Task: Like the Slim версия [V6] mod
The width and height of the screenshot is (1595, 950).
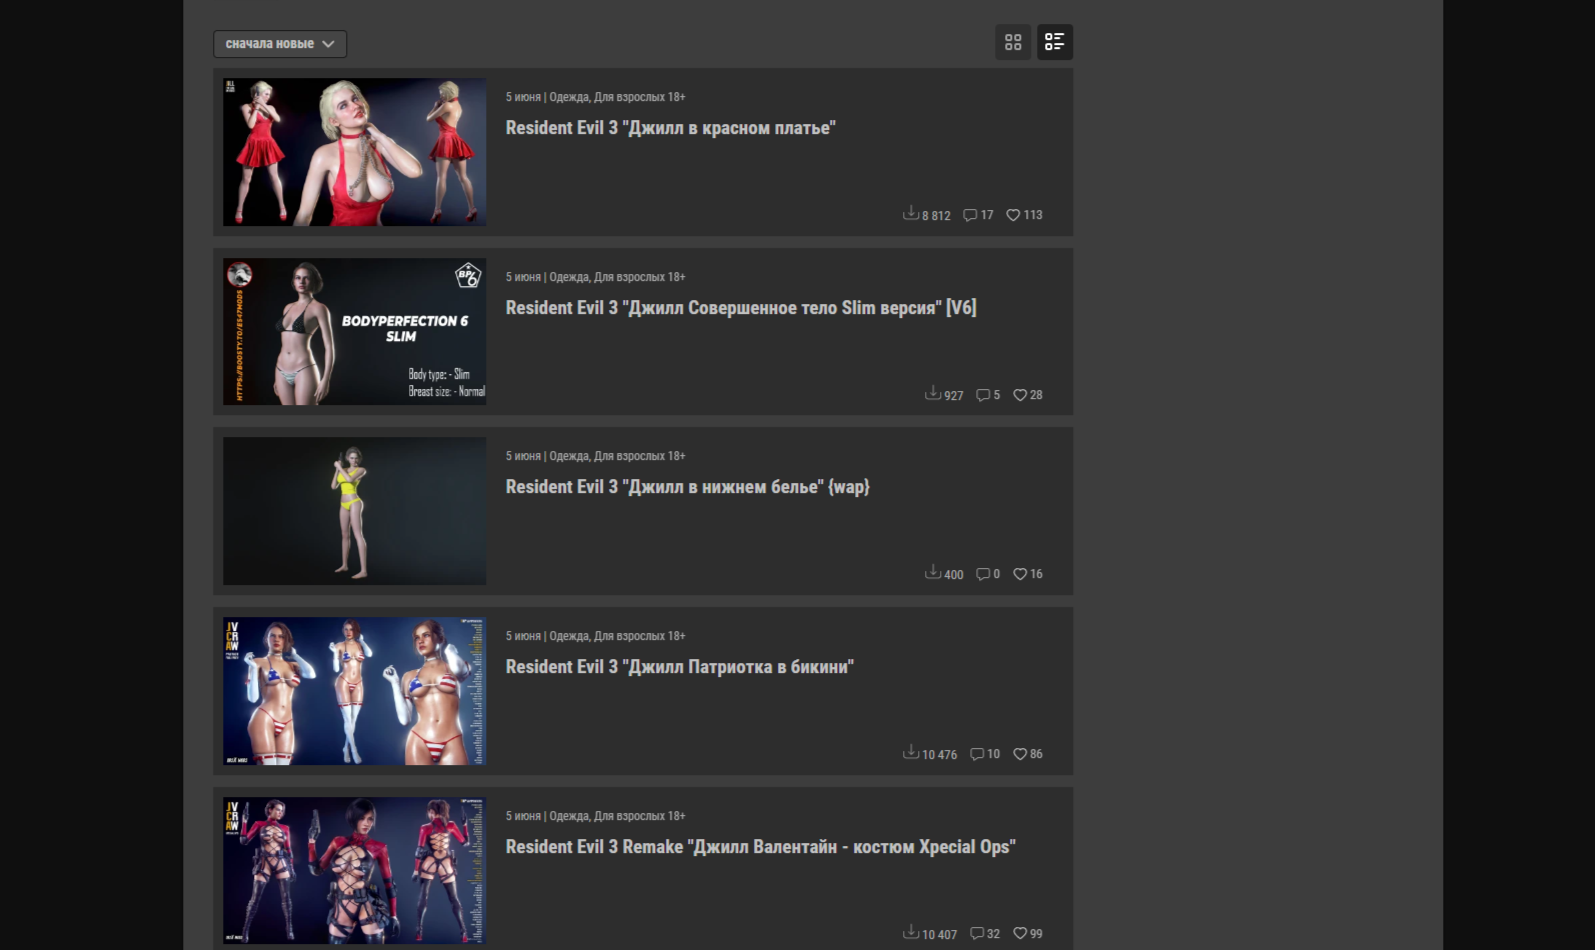Action: (1020, 395)
